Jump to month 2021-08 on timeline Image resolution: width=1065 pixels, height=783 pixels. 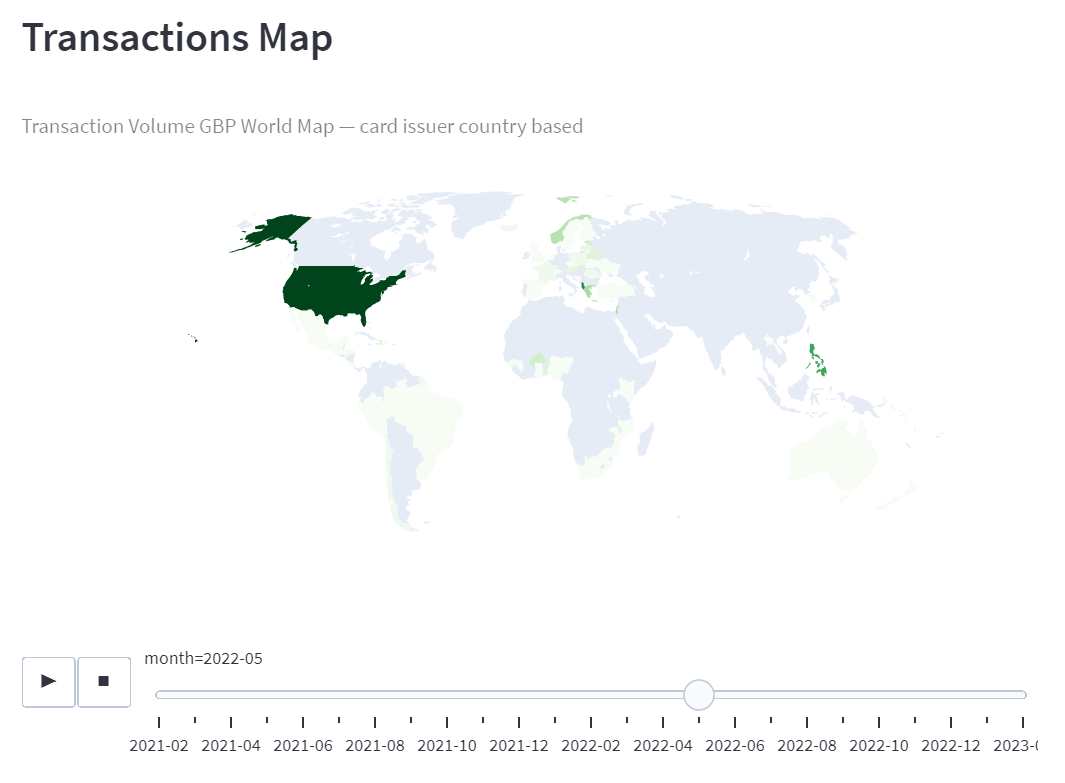click(x=375, y=745)
